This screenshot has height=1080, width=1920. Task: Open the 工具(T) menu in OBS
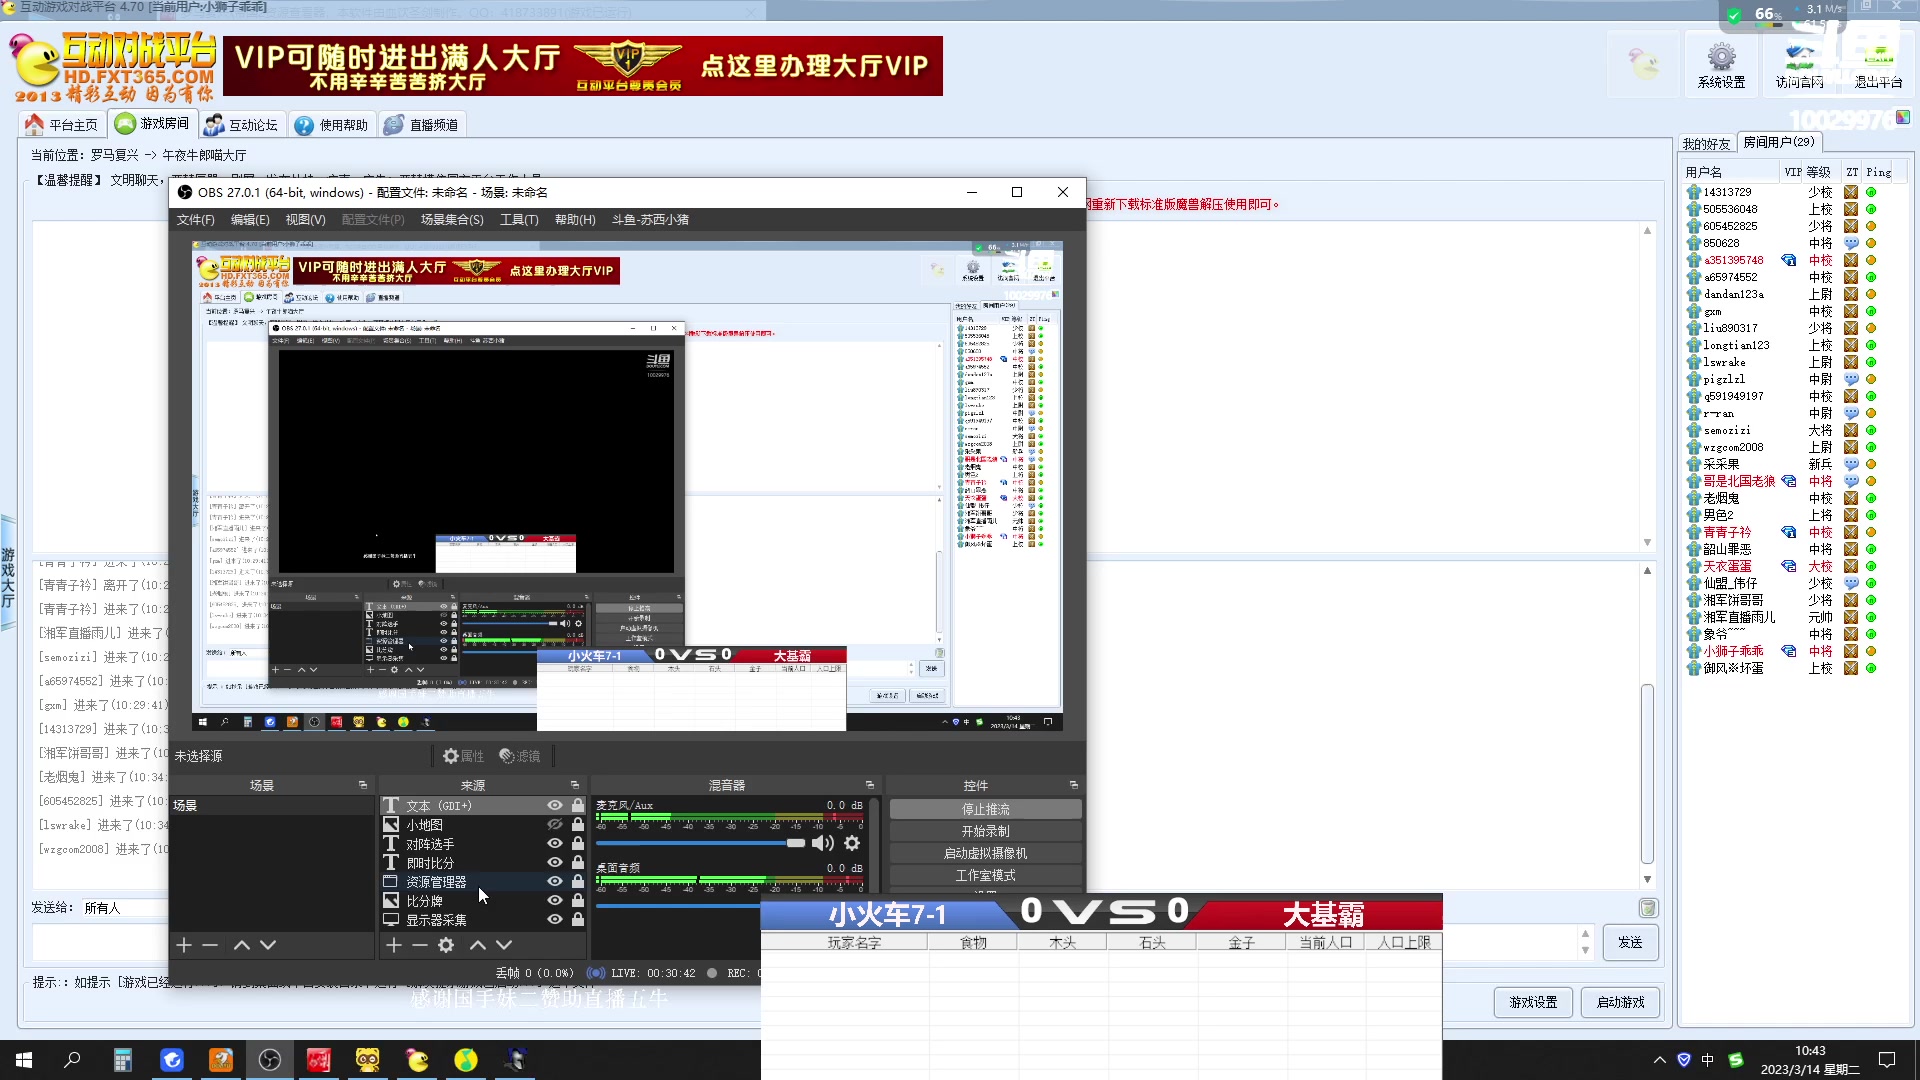pos(519,220)
